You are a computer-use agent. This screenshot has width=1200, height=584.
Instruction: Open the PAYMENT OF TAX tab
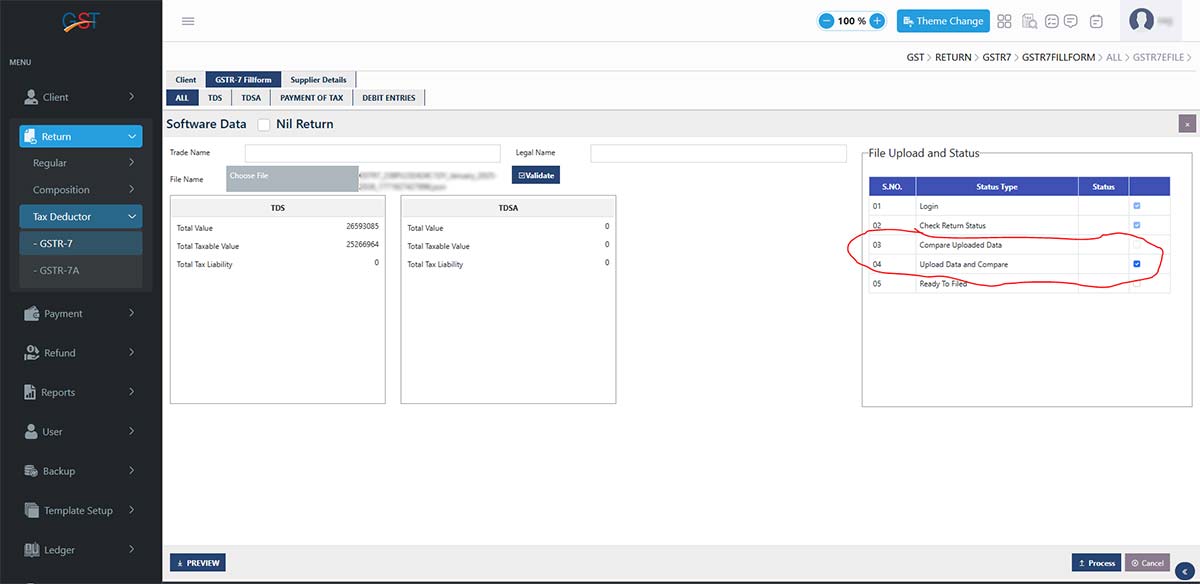311,98
